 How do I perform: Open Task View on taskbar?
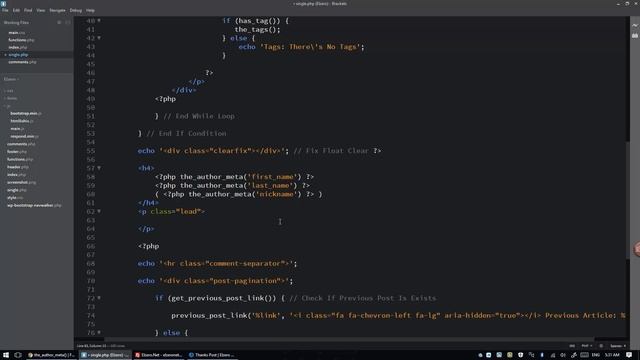click(x=18, y=355)
